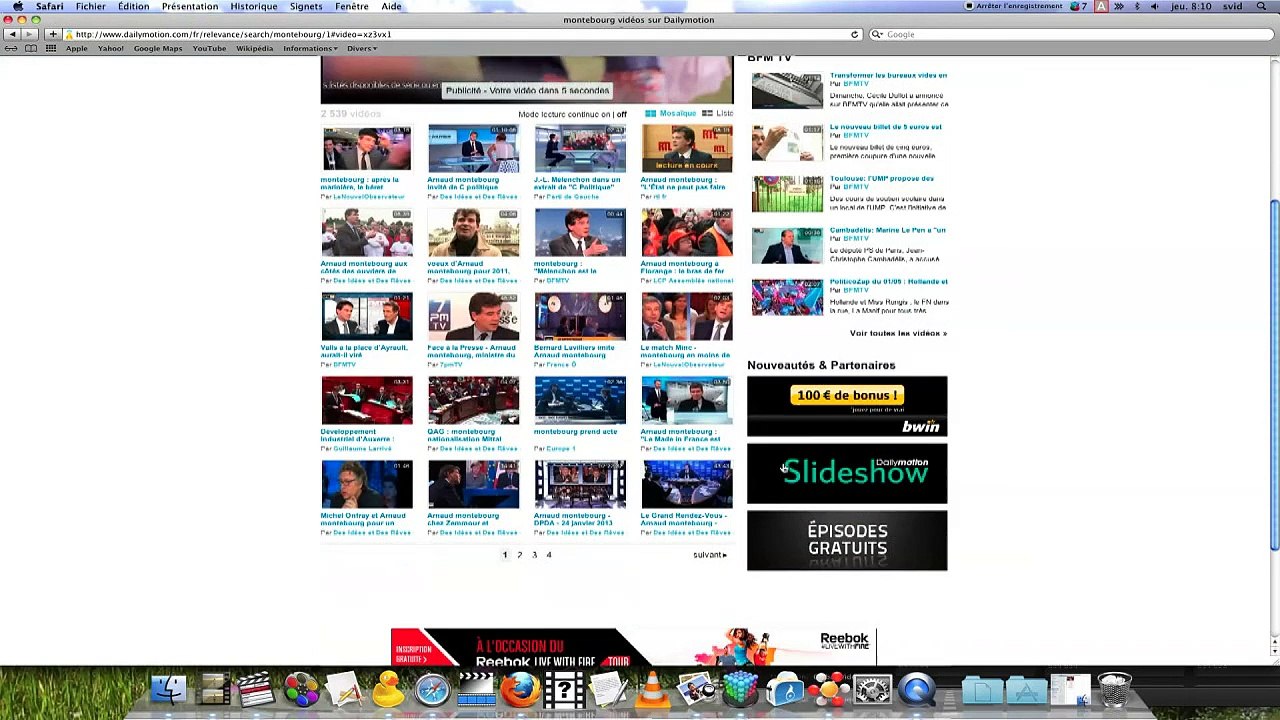
Task: Grab the vertical page scrollbar thumb
Action: click(1274, 374)
